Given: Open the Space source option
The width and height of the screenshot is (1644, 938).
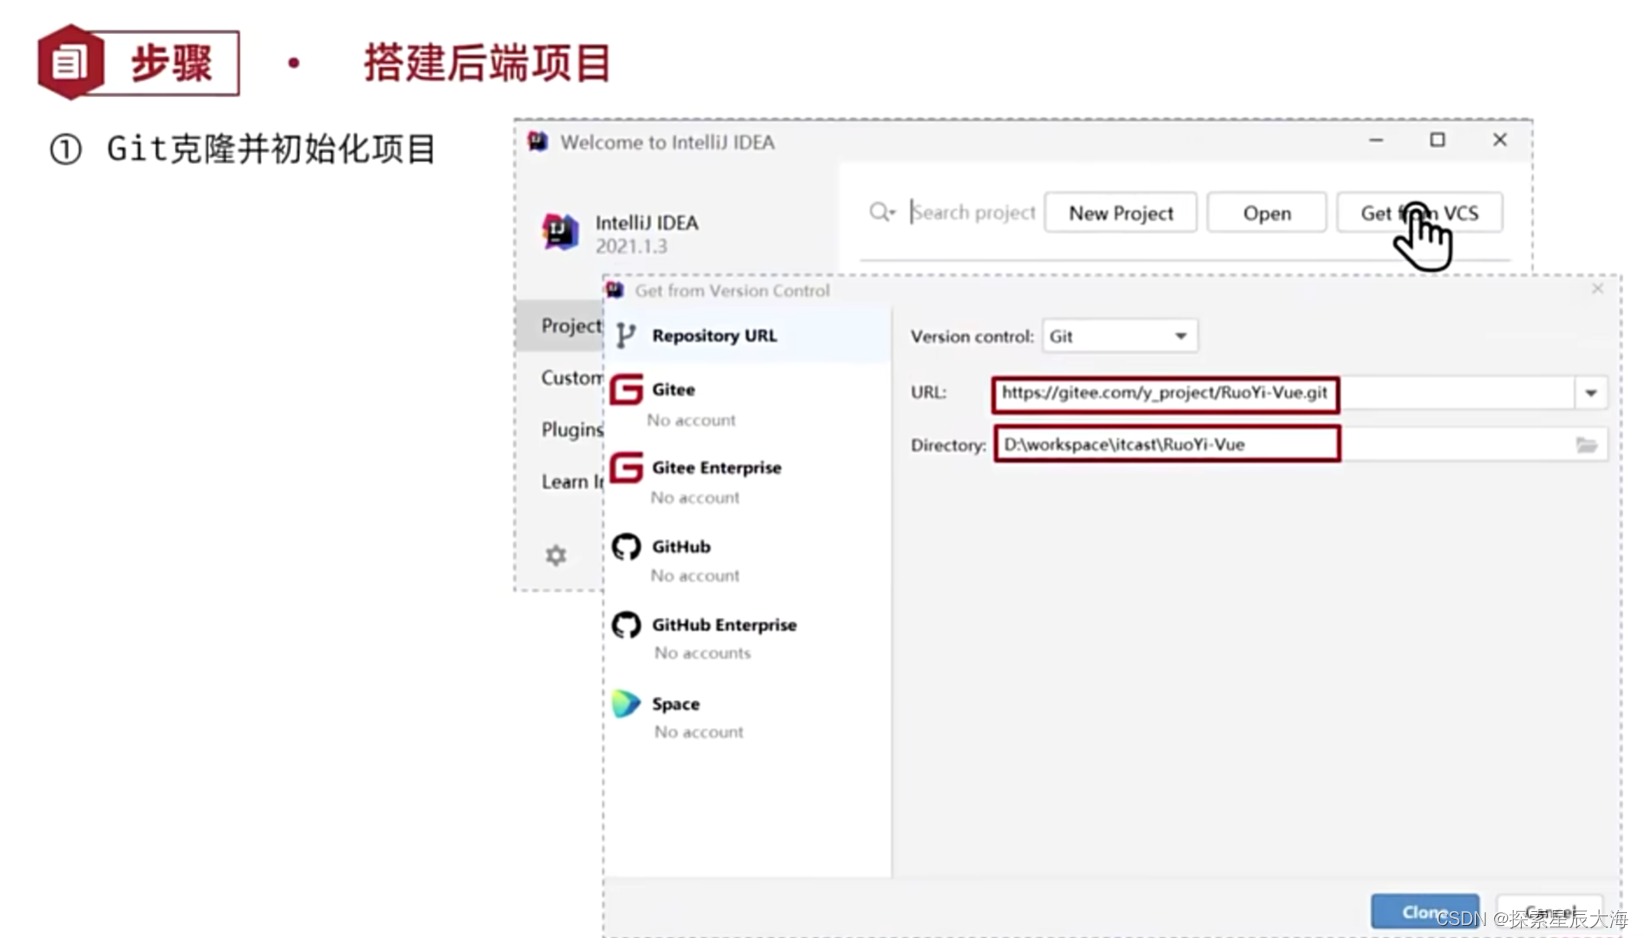Looking at the screenshot, I should [675, 703].
